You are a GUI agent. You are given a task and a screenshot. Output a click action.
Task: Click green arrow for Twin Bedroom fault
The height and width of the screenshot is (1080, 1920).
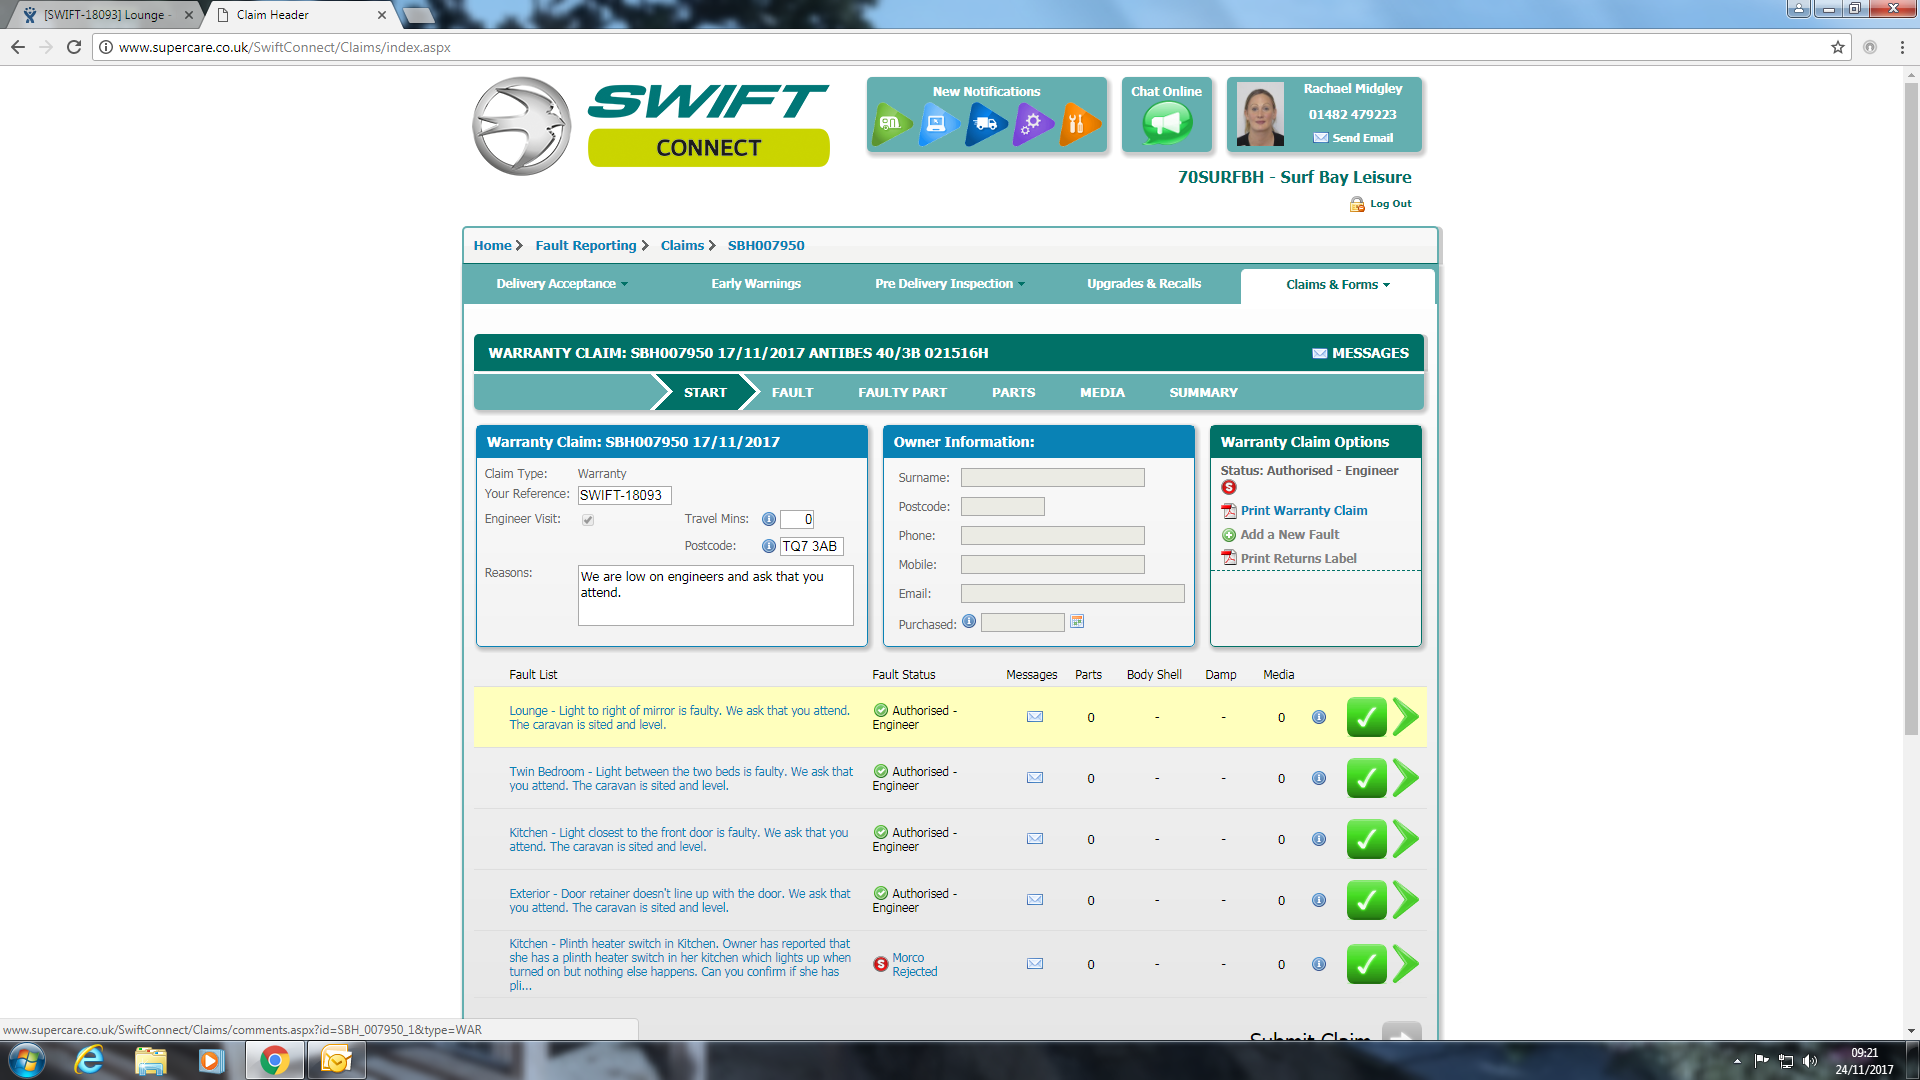click(1406, 778)
